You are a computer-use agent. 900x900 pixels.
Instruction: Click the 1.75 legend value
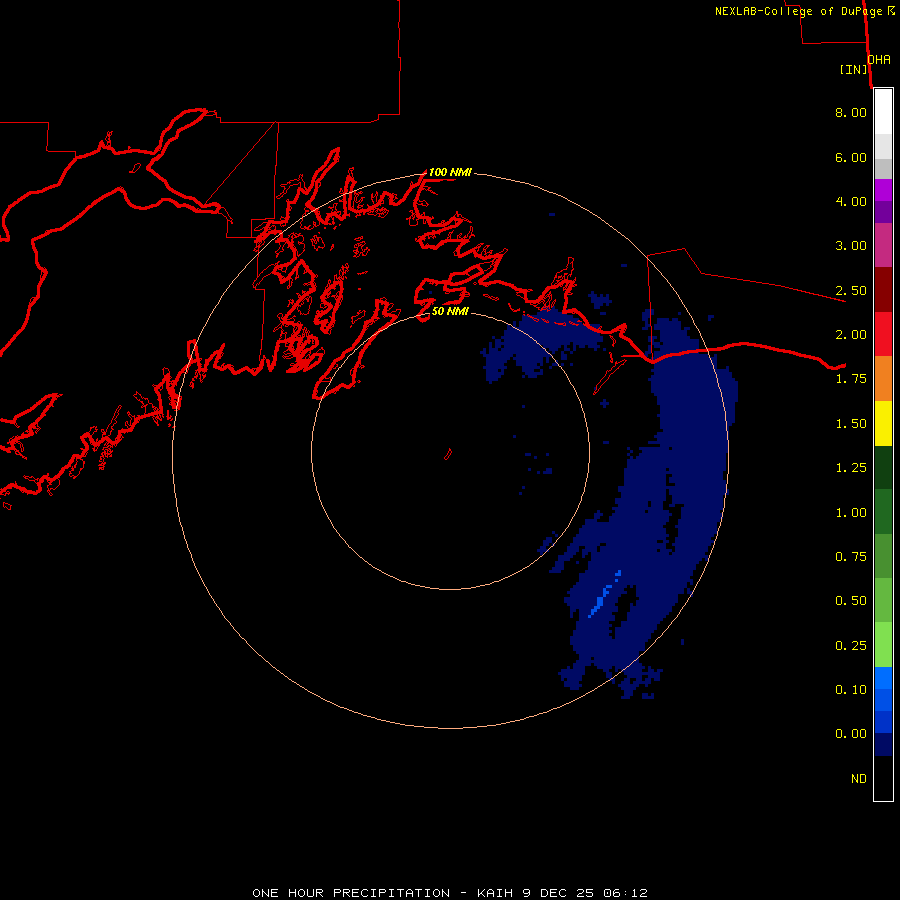pyautogui.click(x=851, y=379)
